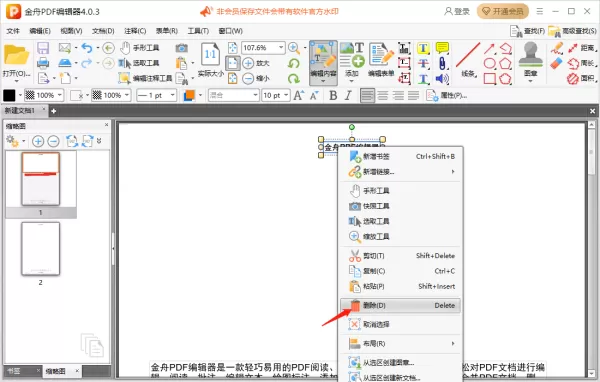This screenshot has height=382, width=600.
Task: Click the camera snapshot icon in the toolbar
Action: [181, 48]
